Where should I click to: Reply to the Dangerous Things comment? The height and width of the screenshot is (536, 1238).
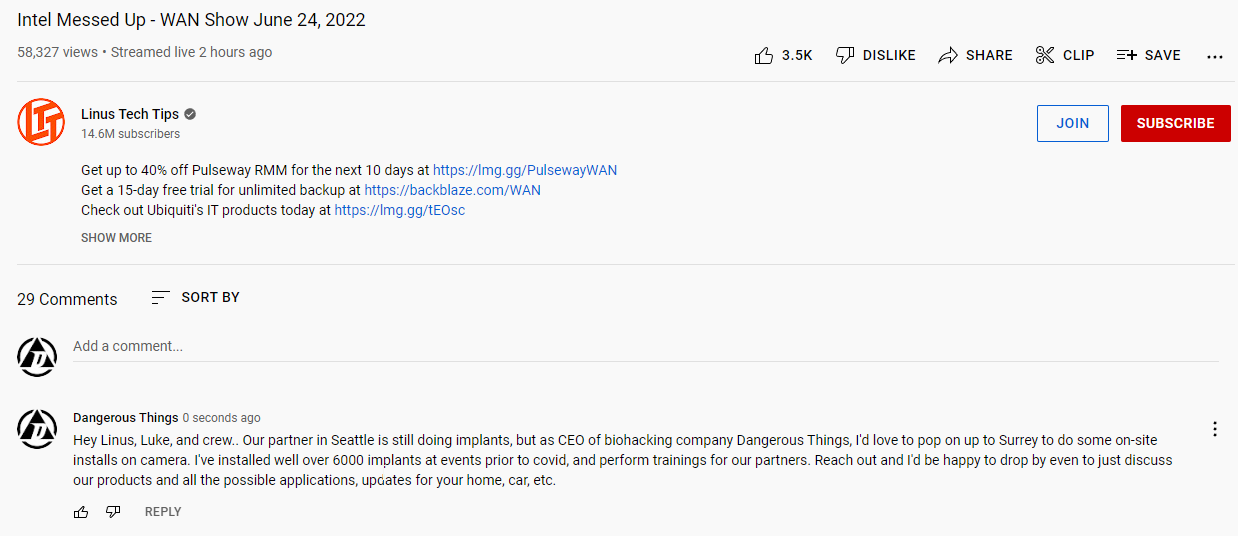click(163, 512)
